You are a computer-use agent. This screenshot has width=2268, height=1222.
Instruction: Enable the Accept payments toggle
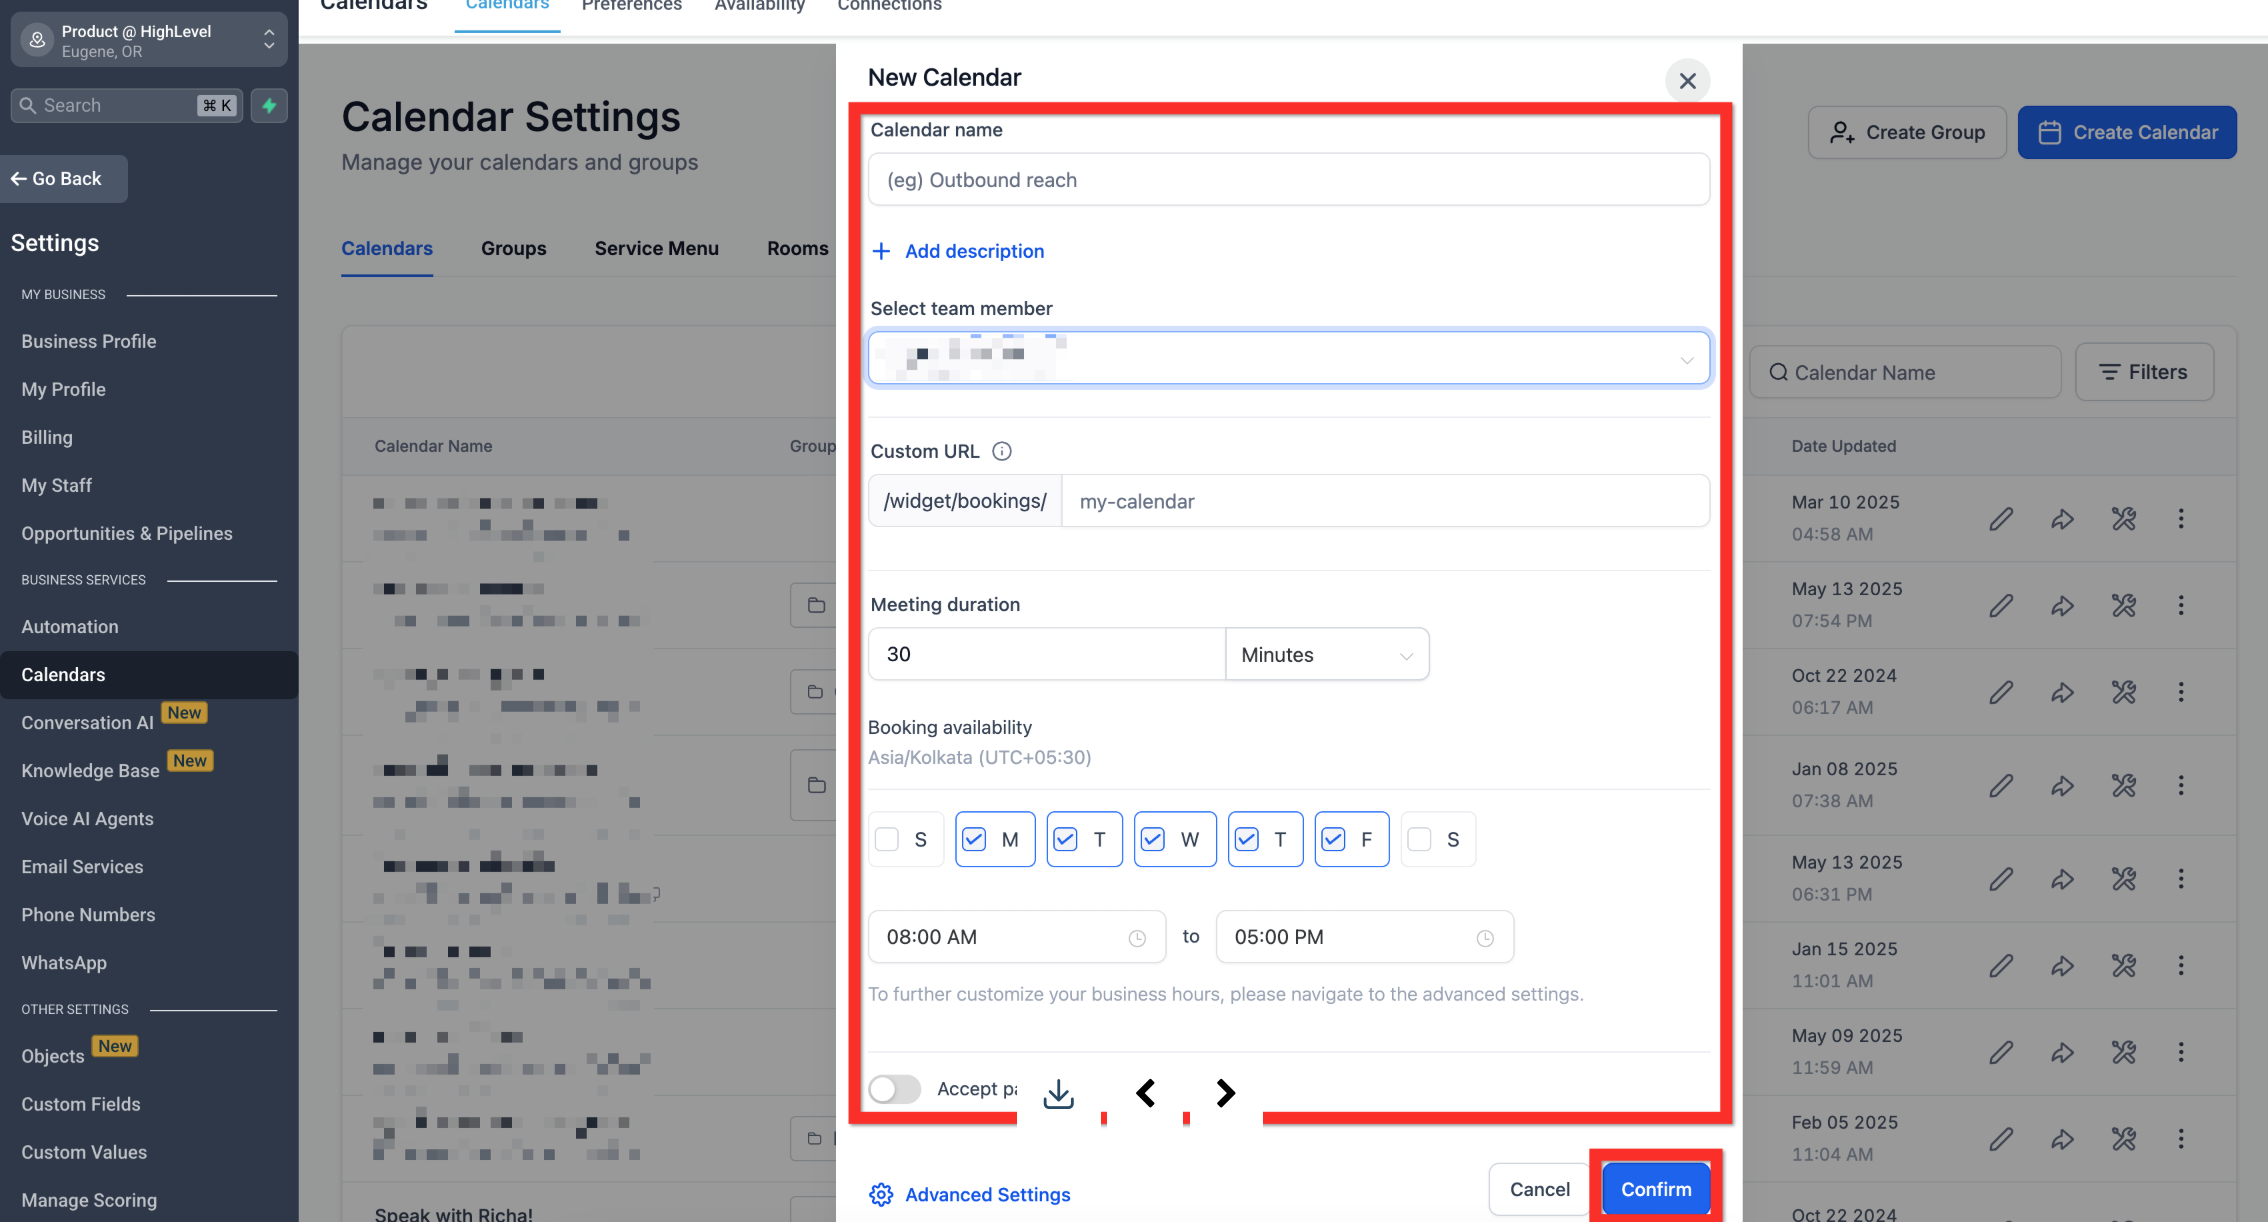[894, 1089]
